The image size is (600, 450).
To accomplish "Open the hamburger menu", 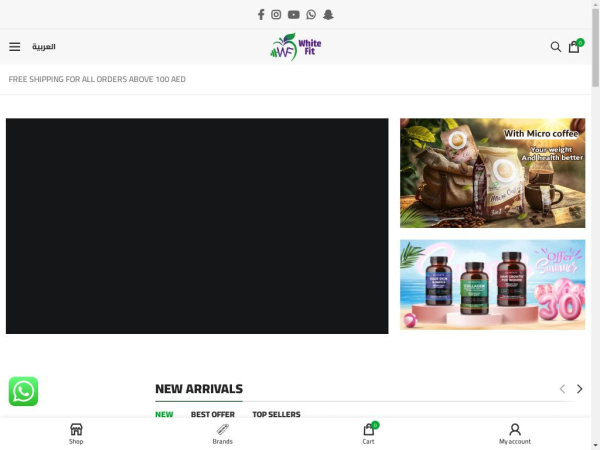I will [x=15, y=47].
